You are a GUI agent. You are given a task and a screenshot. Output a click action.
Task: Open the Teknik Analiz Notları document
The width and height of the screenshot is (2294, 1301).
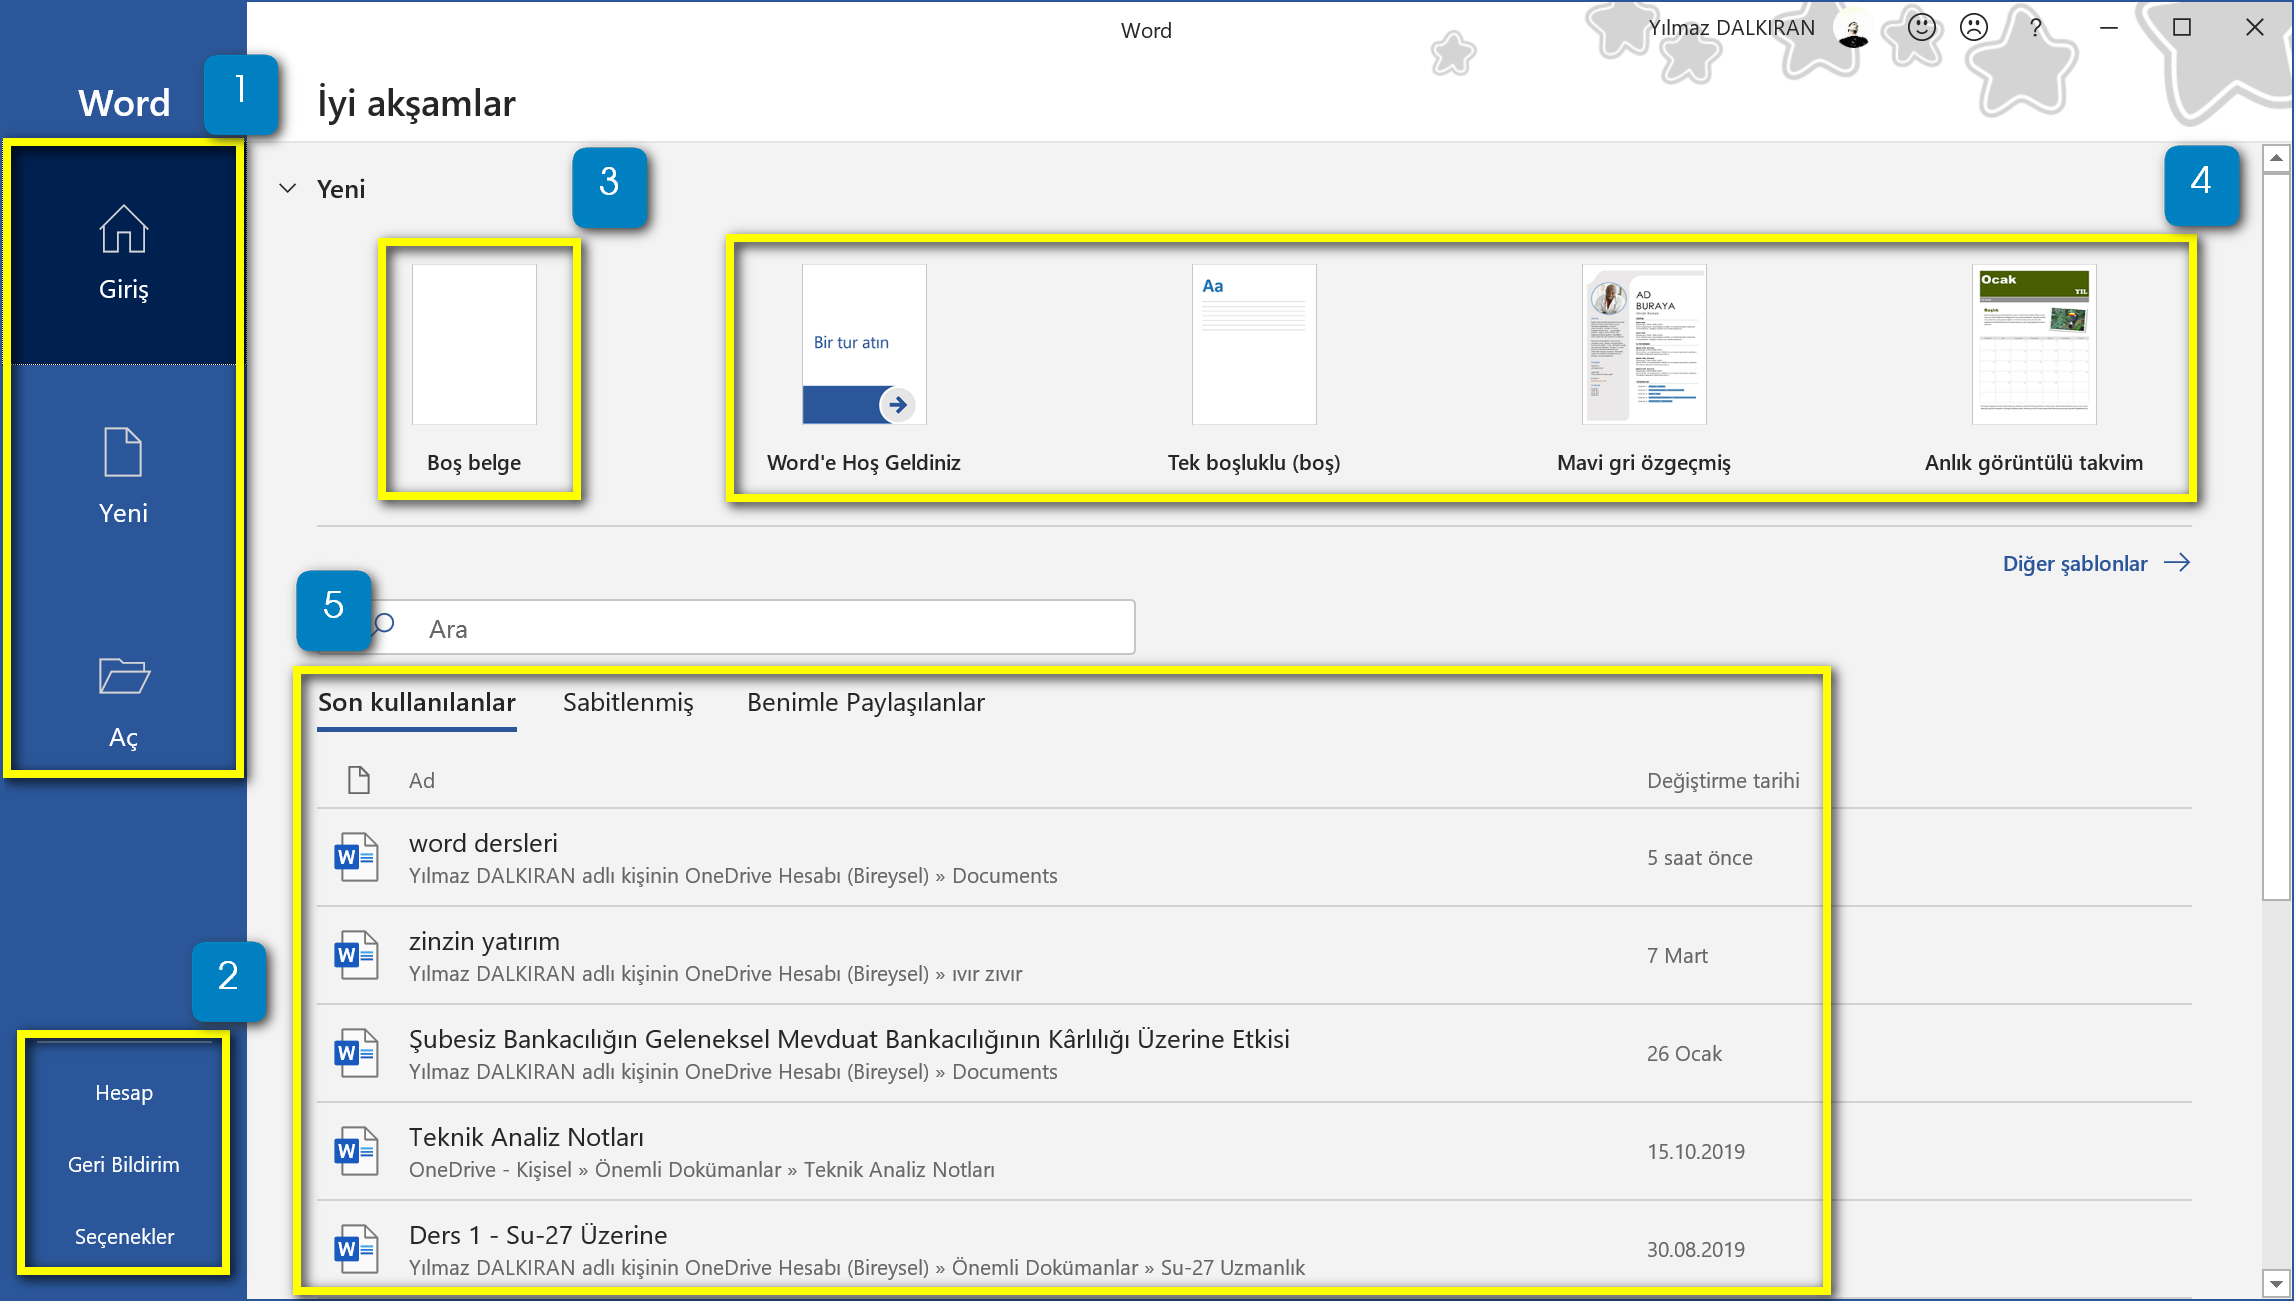point(1254,1152)
